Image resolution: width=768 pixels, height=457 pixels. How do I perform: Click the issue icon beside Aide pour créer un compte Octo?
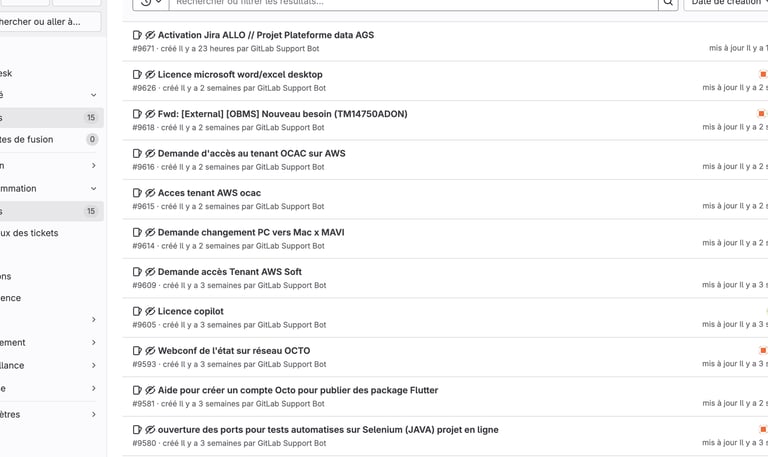tap(137, 390)
